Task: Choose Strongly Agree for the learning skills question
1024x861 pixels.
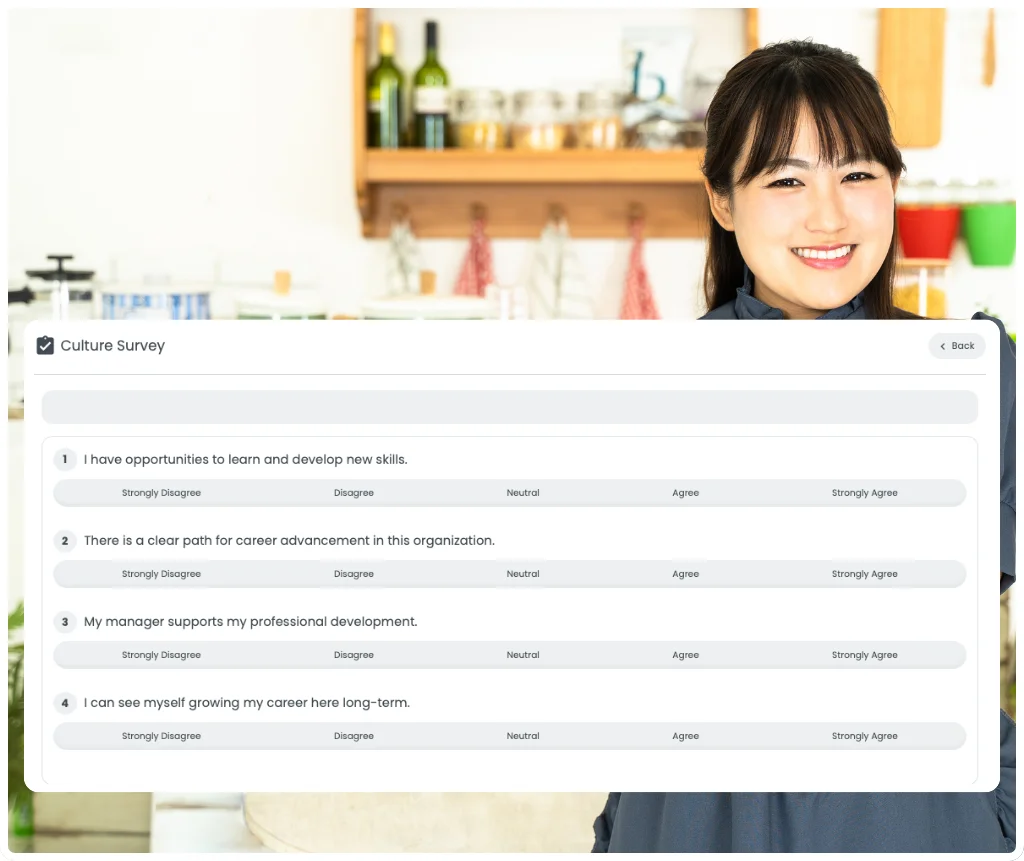Action: (x=864, y=492)
